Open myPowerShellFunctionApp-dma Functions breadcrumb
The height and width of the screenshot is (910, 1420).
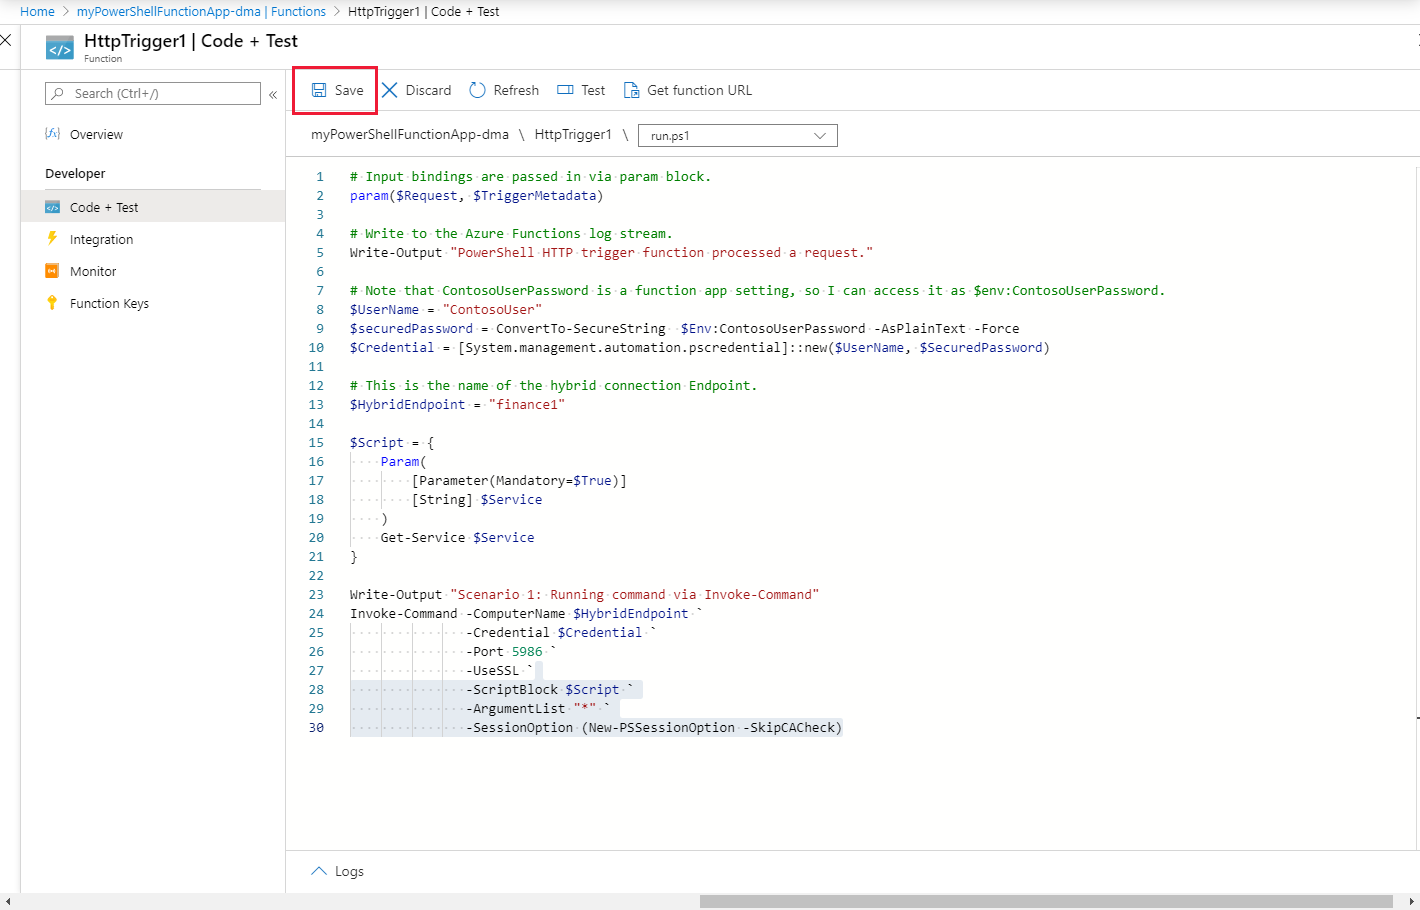[x=201, y=12]
